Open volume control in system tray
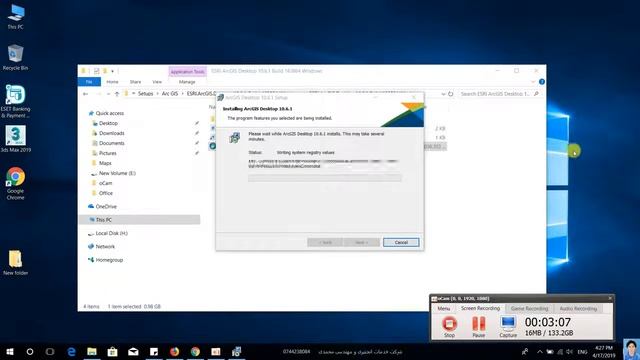The height and width of the screenshot is (360, 640). (x=569, y=351)
